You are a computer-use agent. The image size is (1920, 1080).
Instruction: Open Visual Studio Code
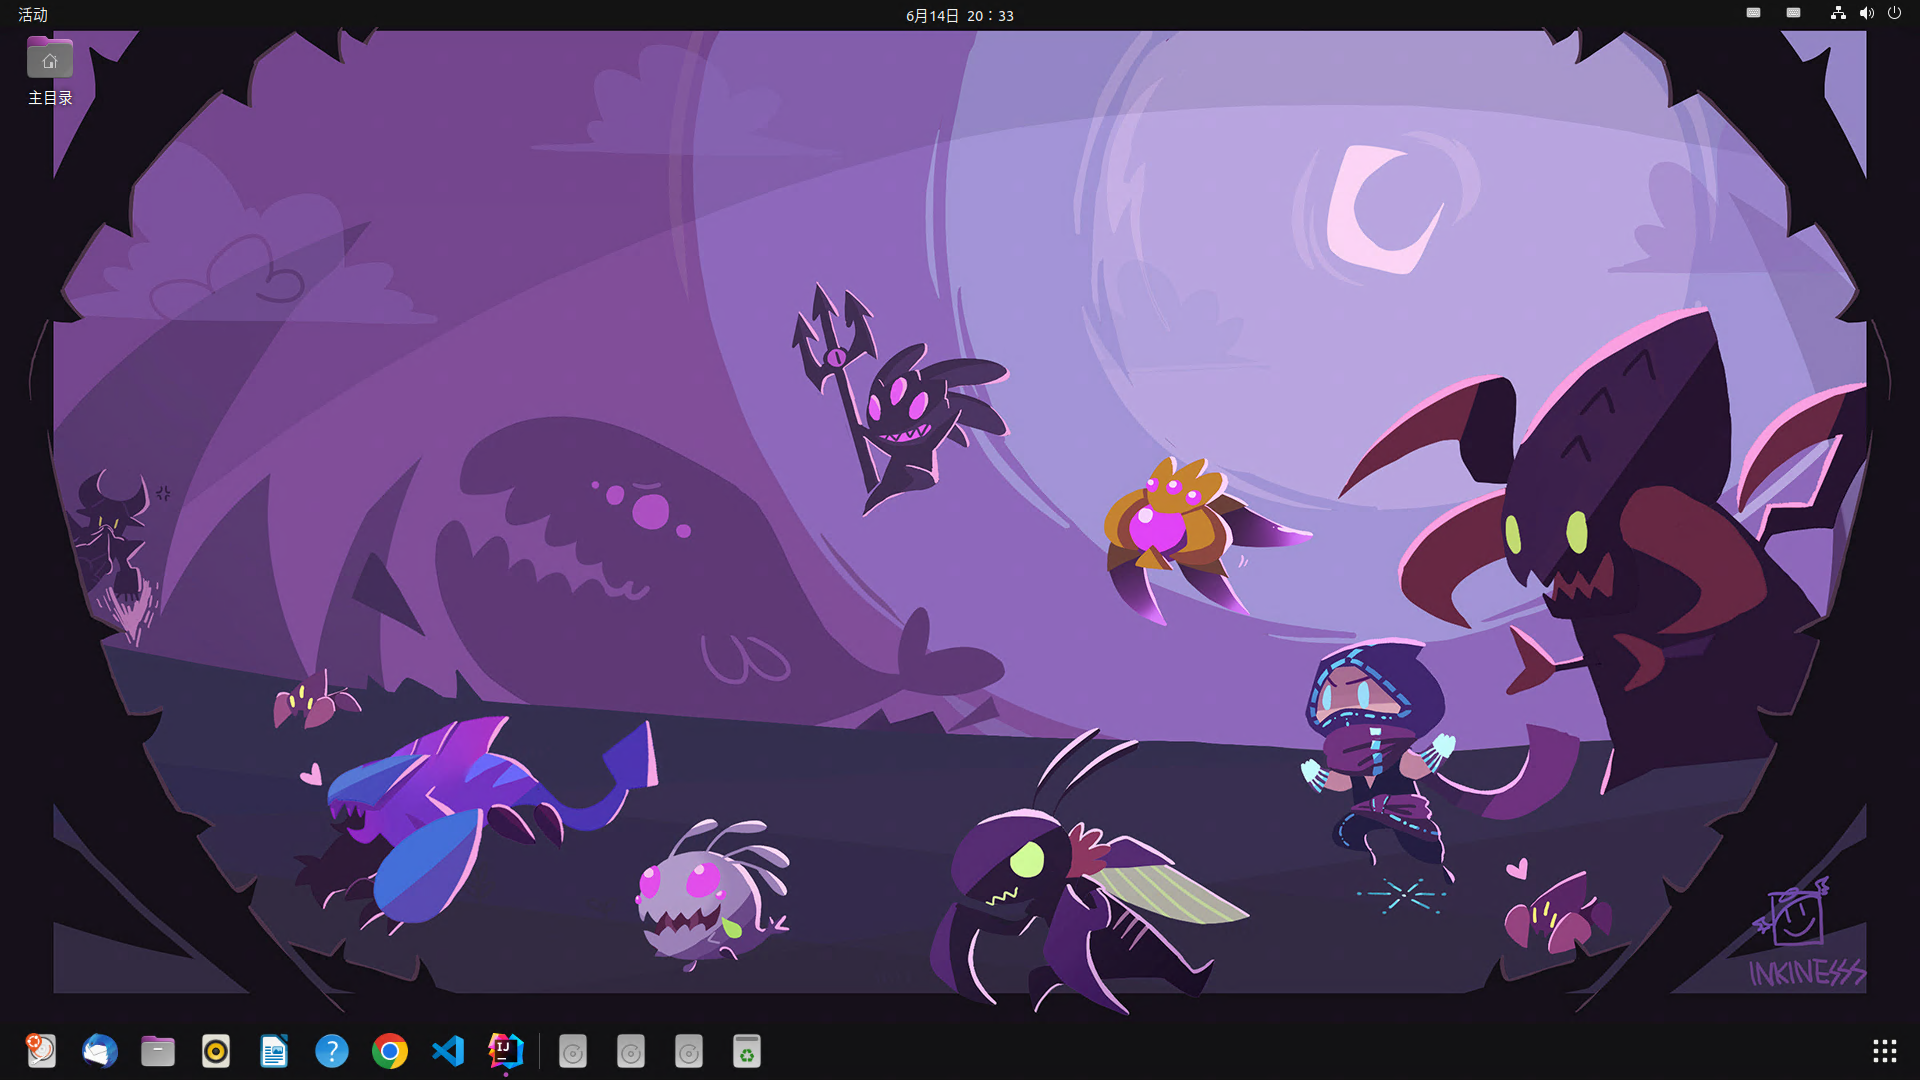(448, 1051)
